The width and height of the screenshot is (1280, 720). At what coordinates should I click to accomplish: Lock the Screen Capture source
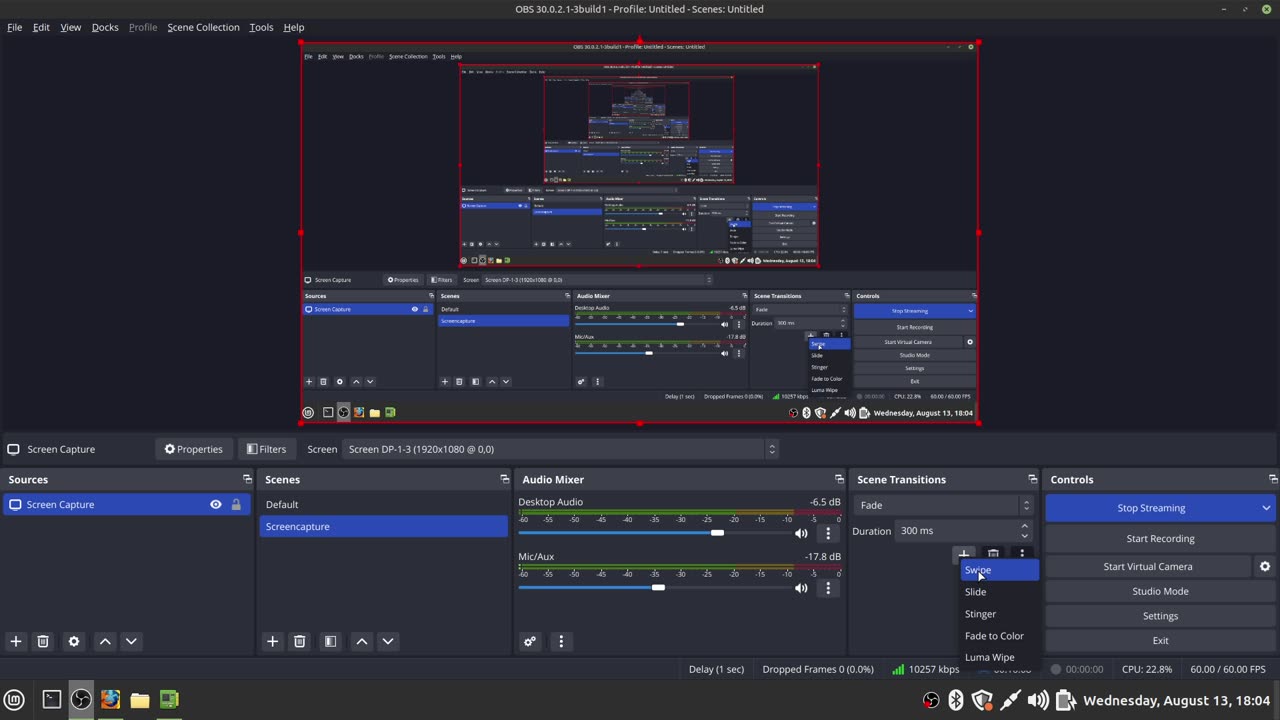point(236,505)
